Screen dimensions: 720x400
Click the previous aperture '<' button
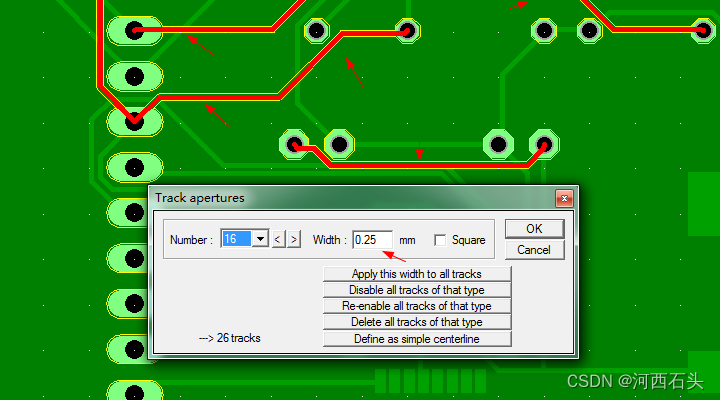(279, 239)
